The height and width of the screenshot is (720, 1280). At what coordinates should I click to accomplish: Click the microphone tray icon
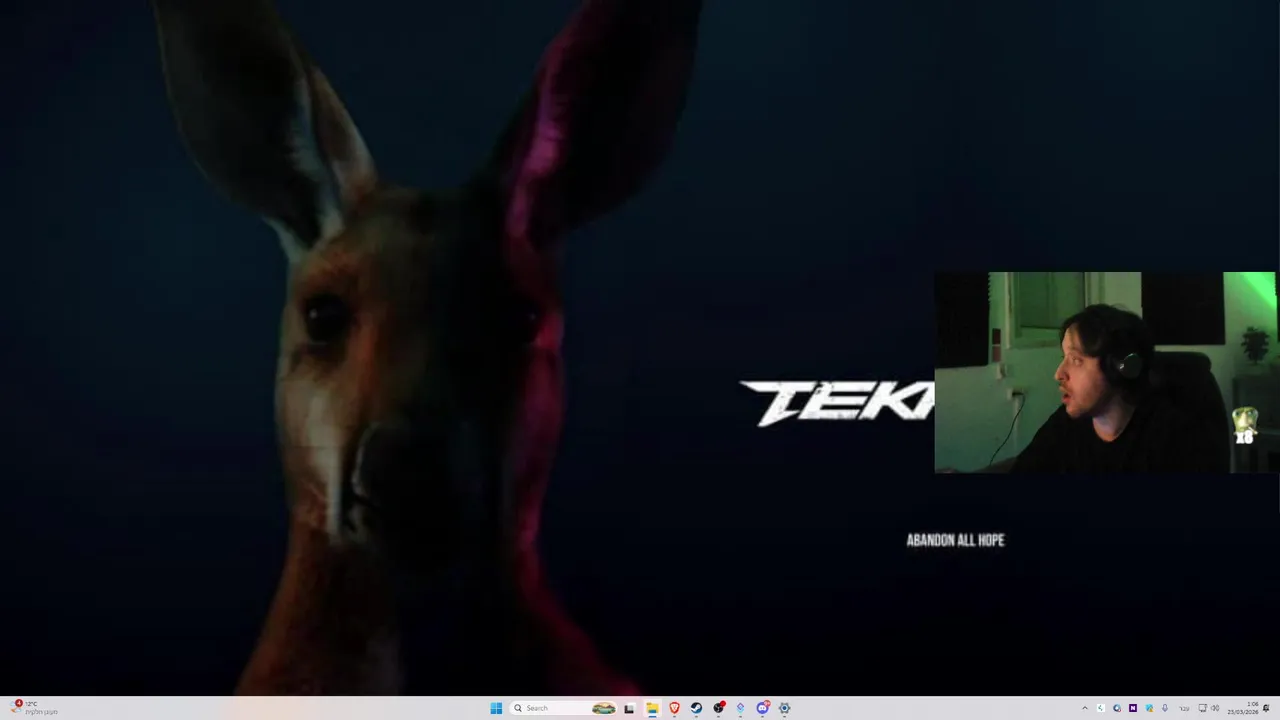click(x=1165, y=708)
